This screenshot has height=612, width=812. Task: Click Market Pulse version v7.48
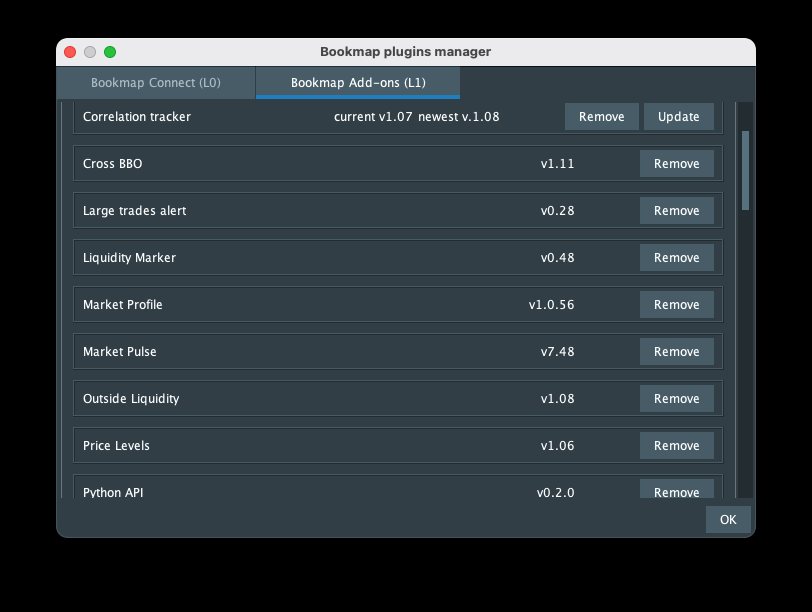(x=557, y=352)
